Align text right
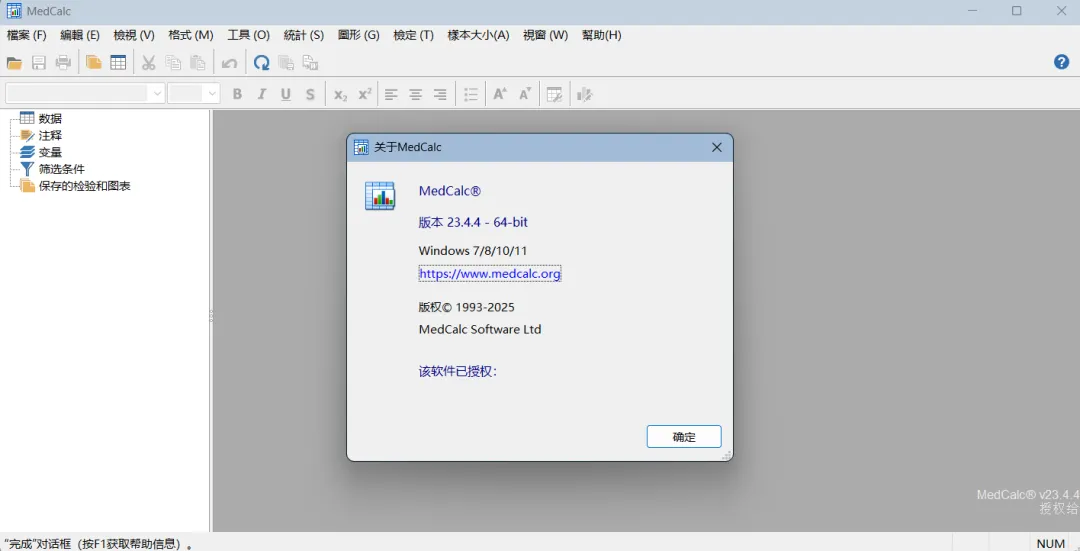The height and width of the screenshot is (551, 1080). 440,94
